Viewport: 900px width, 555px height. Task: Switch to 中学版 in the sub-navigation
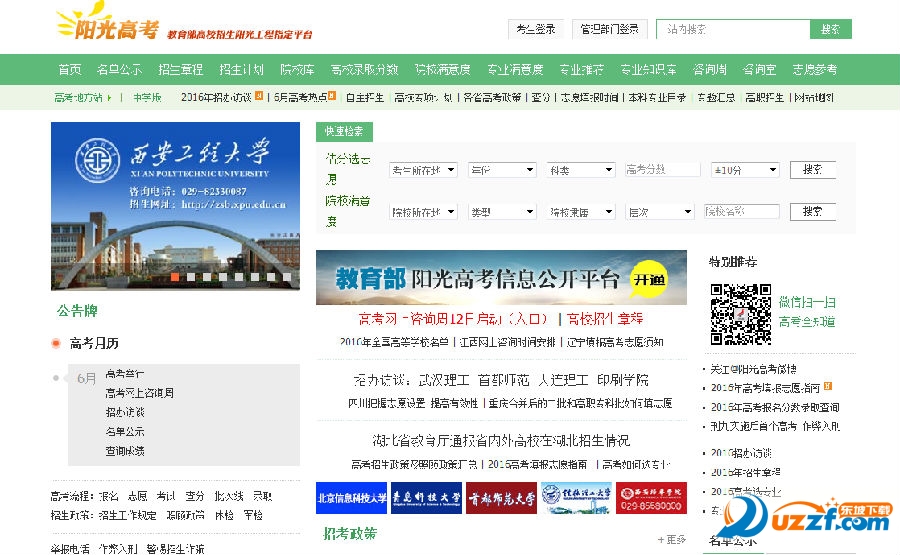(x=147, y=98)
